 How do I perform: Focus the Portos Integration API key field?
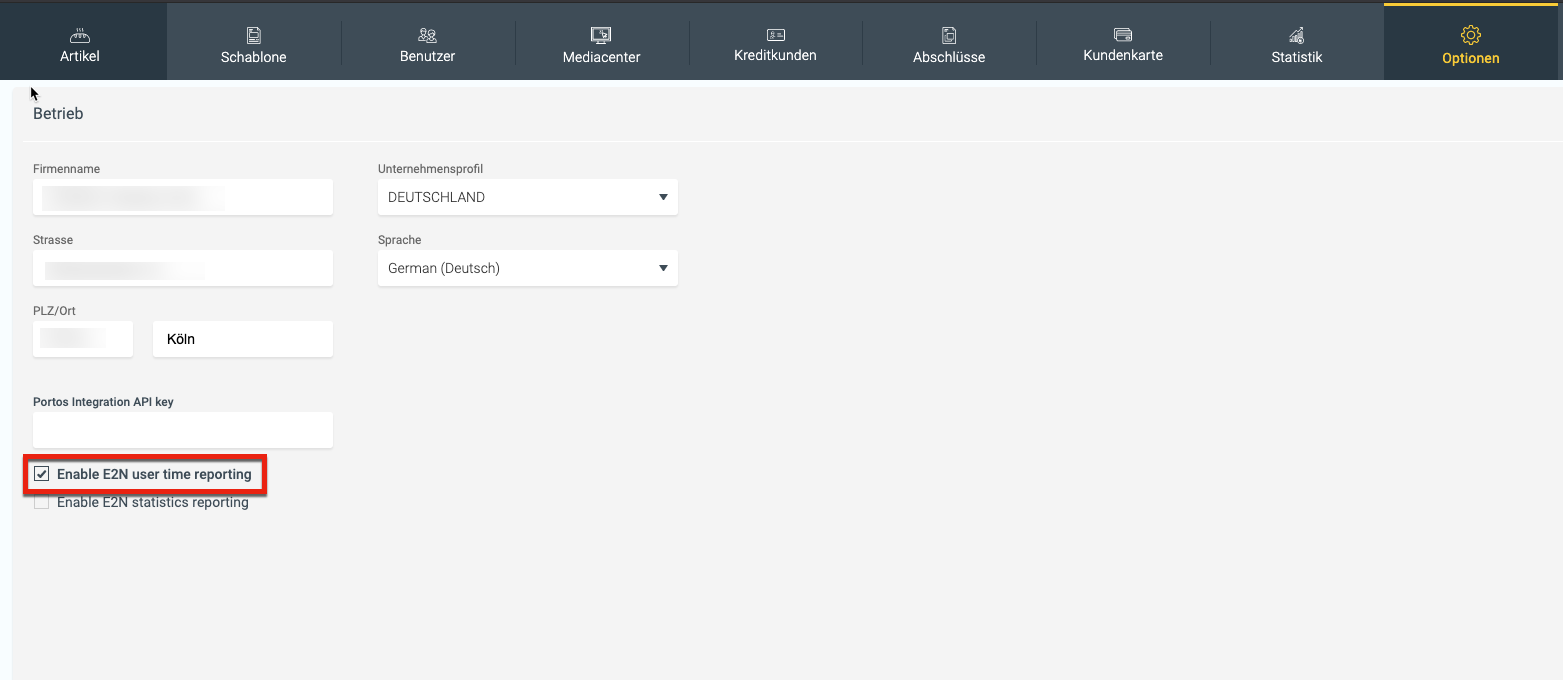183,430
